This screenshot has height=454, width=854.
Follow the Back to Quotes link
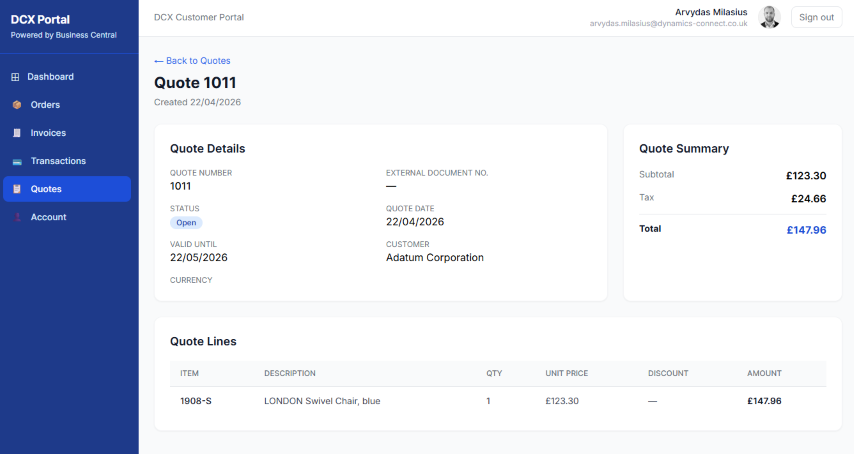[x=192, y=61]
